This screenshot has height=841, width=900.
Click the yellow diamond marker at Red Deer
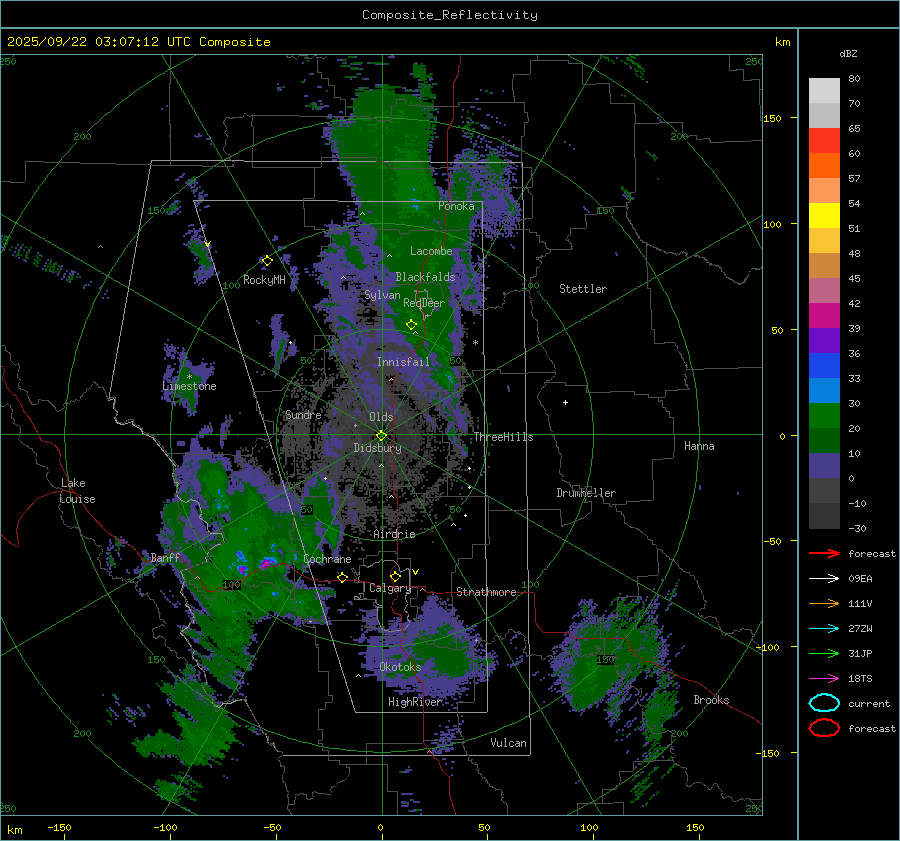click(x=411, y=324)
